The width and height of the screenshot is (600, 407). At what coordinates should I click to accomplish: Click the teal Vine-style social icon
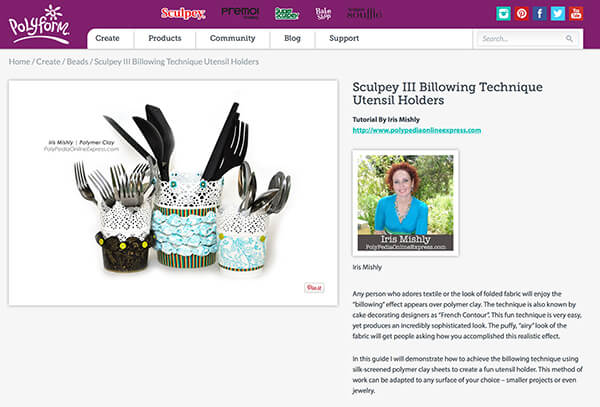[x=503, y=14]
